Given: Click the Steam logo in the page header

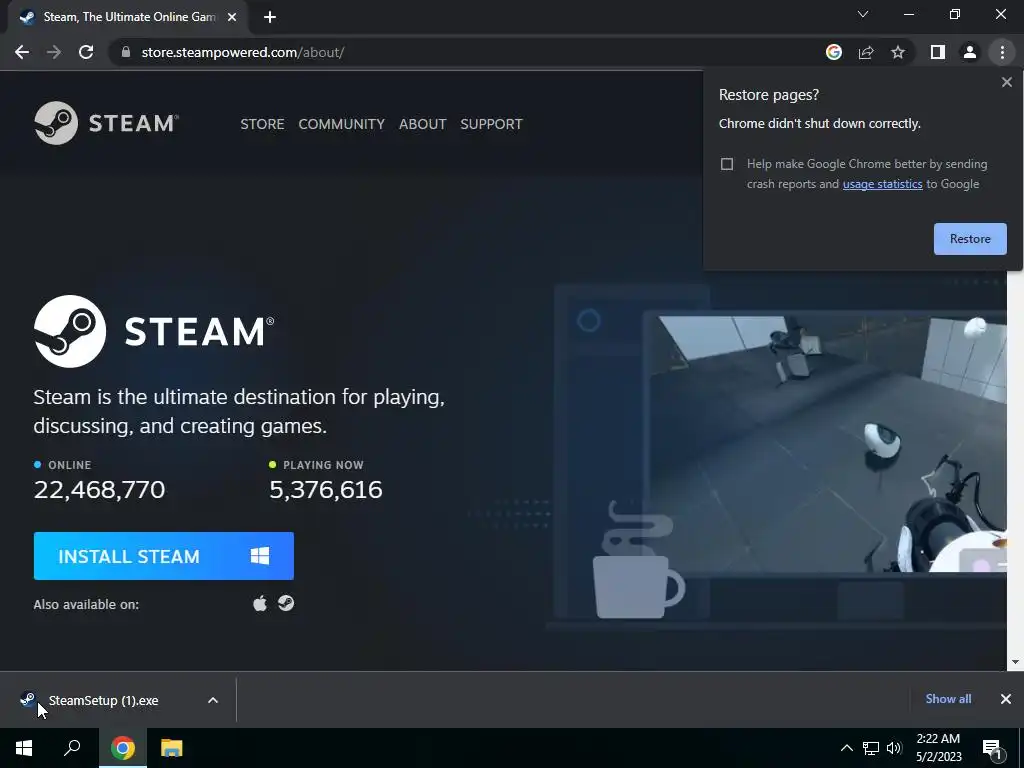Looking at the screenshot, I should (x=106, y=123).
